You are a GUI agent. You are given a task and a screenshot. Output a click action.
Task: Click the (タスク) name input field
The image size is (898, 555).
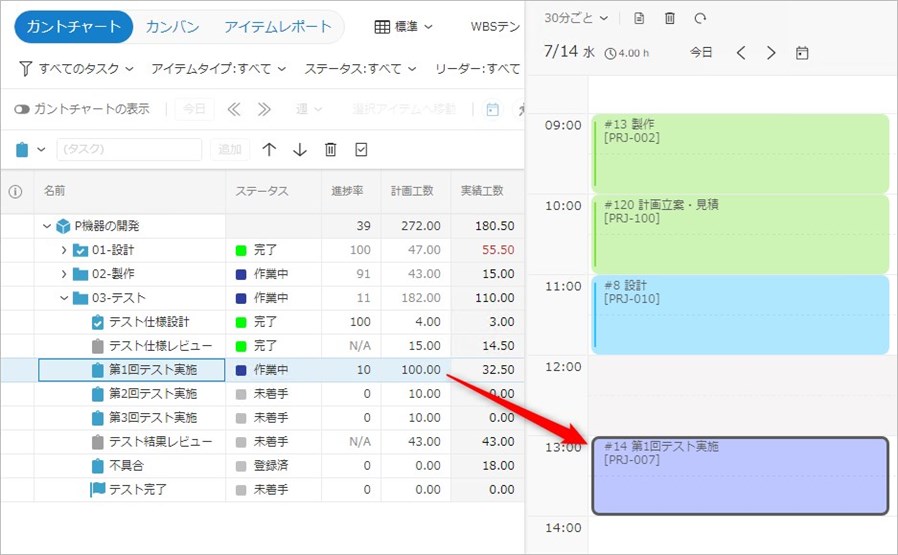pyautogui.click(x=130, y=149)
